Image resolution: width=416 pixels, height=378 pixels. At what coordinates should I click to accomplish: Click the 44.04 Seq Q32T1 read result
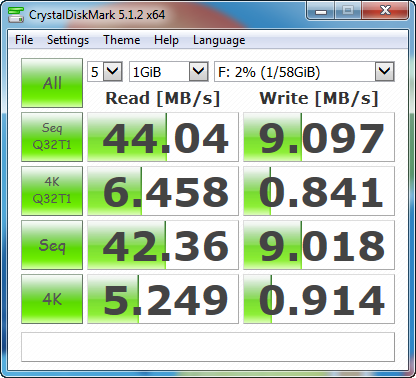[163, 137]
